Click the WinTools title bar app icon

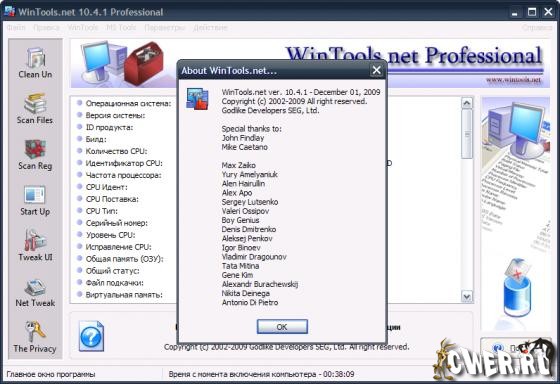(10, 11)
